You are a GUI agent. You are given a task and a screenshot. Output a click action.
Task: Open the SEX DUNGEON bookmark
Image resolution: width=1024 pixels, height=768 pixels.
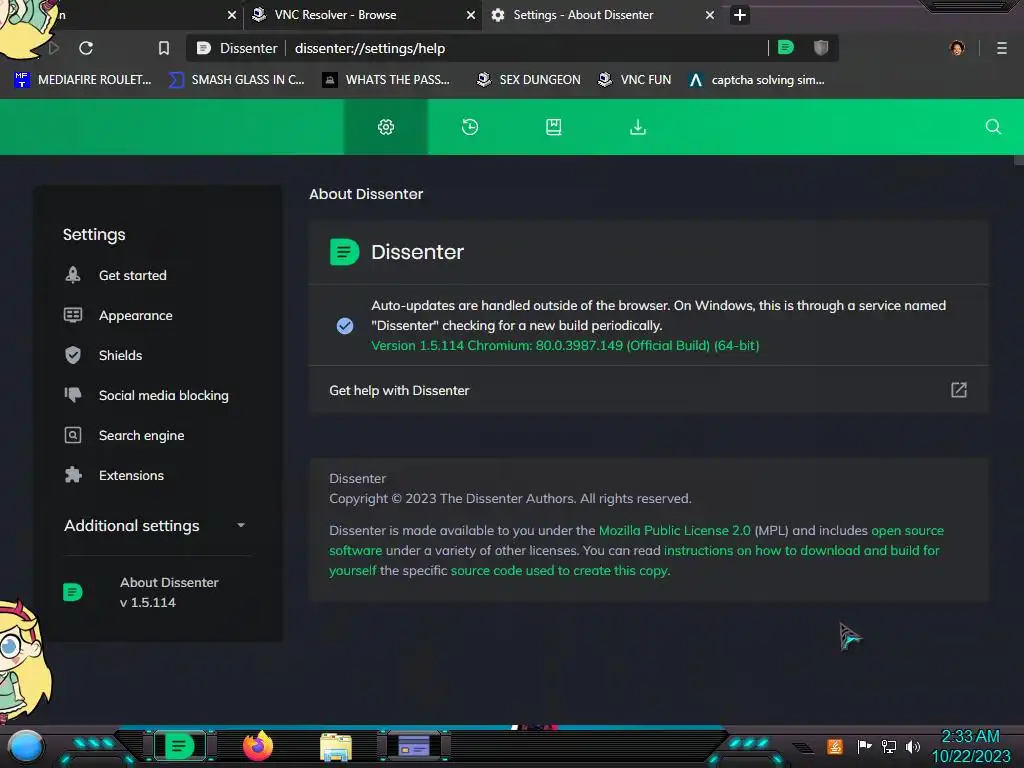click(528, 80)
